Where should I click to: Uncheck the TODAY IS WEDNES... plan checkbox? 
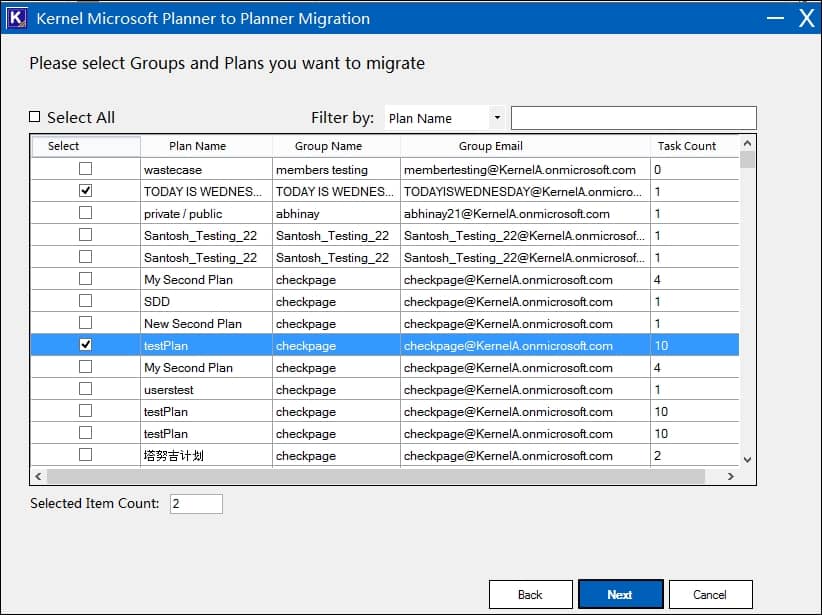pyautogui.click(x=85, y=191)
